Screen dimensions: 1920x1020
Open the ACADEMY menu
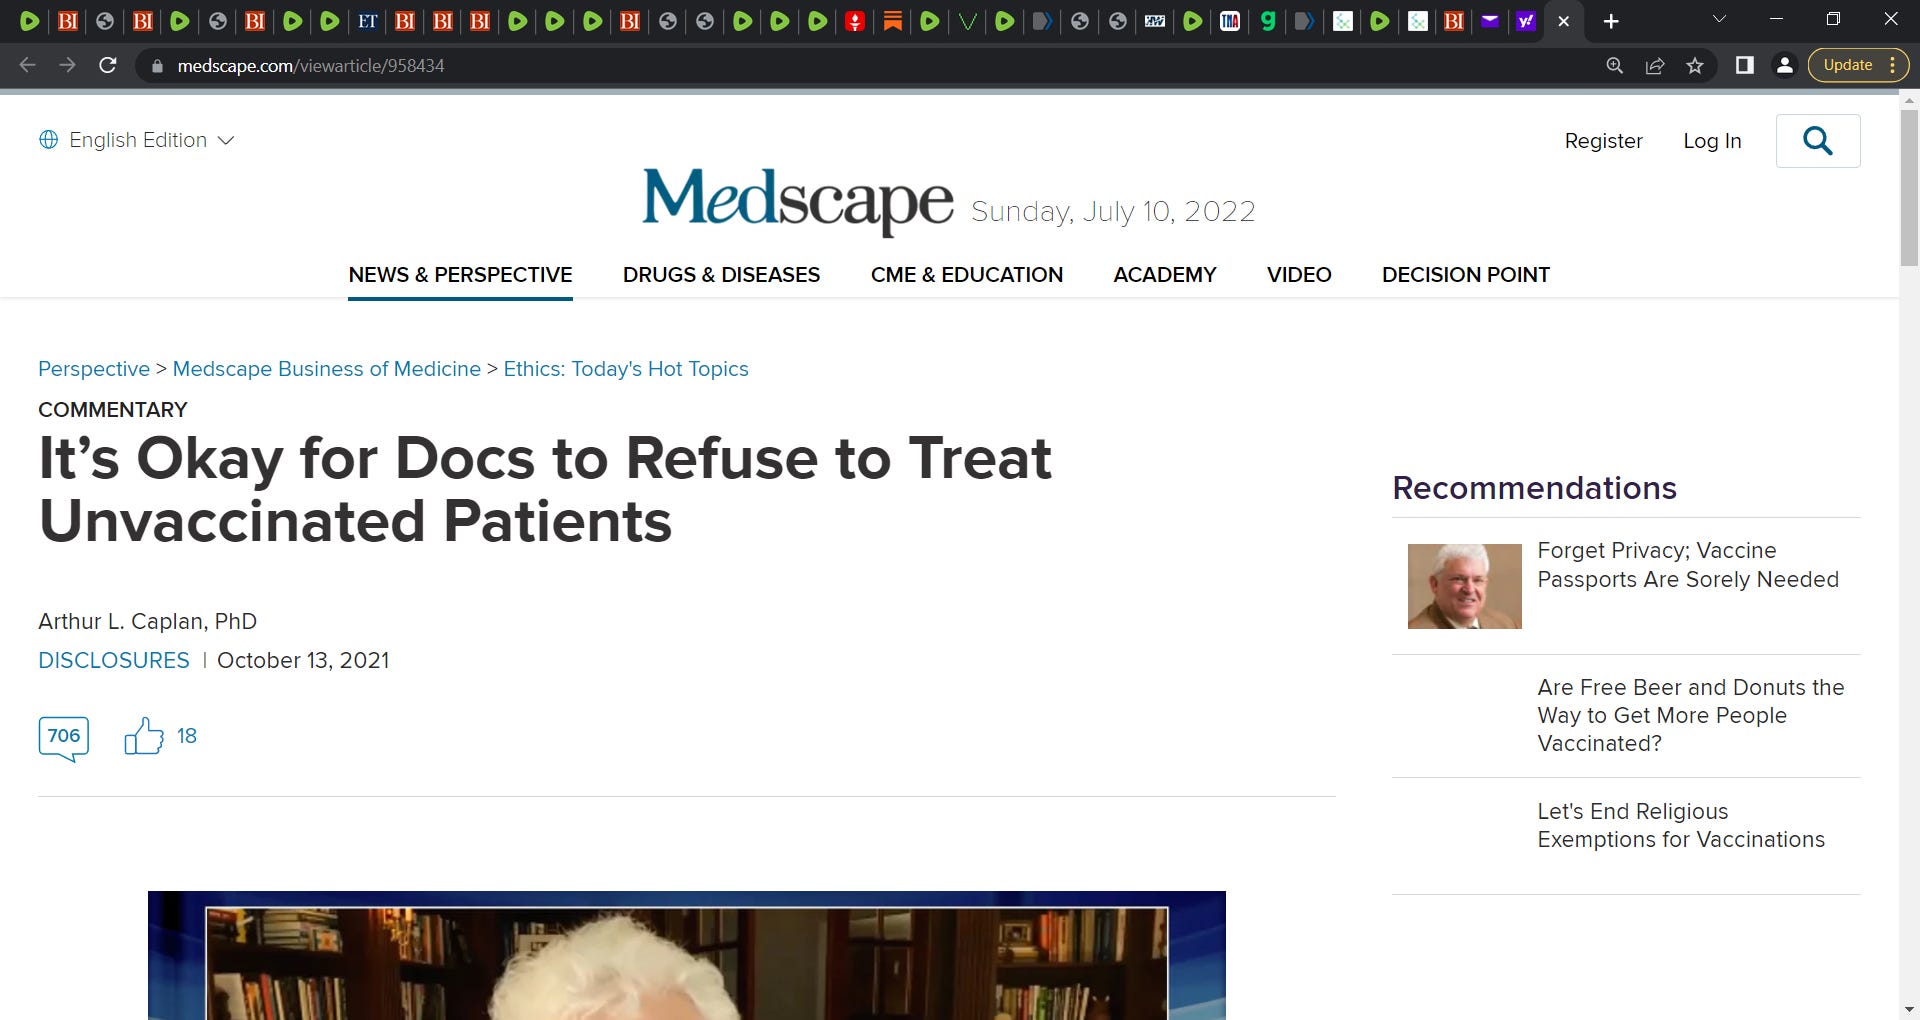click(1165, 275)
